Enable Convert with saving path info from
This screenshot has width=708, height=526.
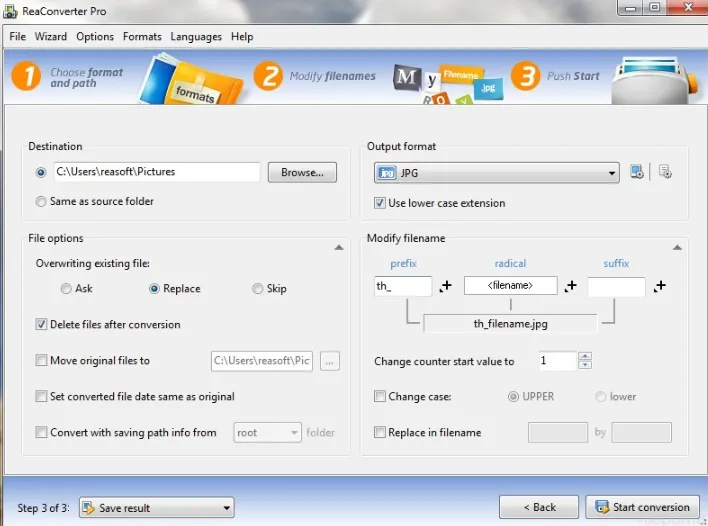pyautogui.click(x=41, y=433)
